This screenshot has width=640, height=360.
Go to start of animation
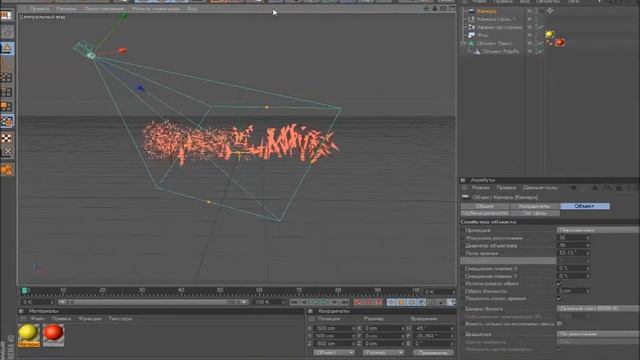click(x=294, y=302)
